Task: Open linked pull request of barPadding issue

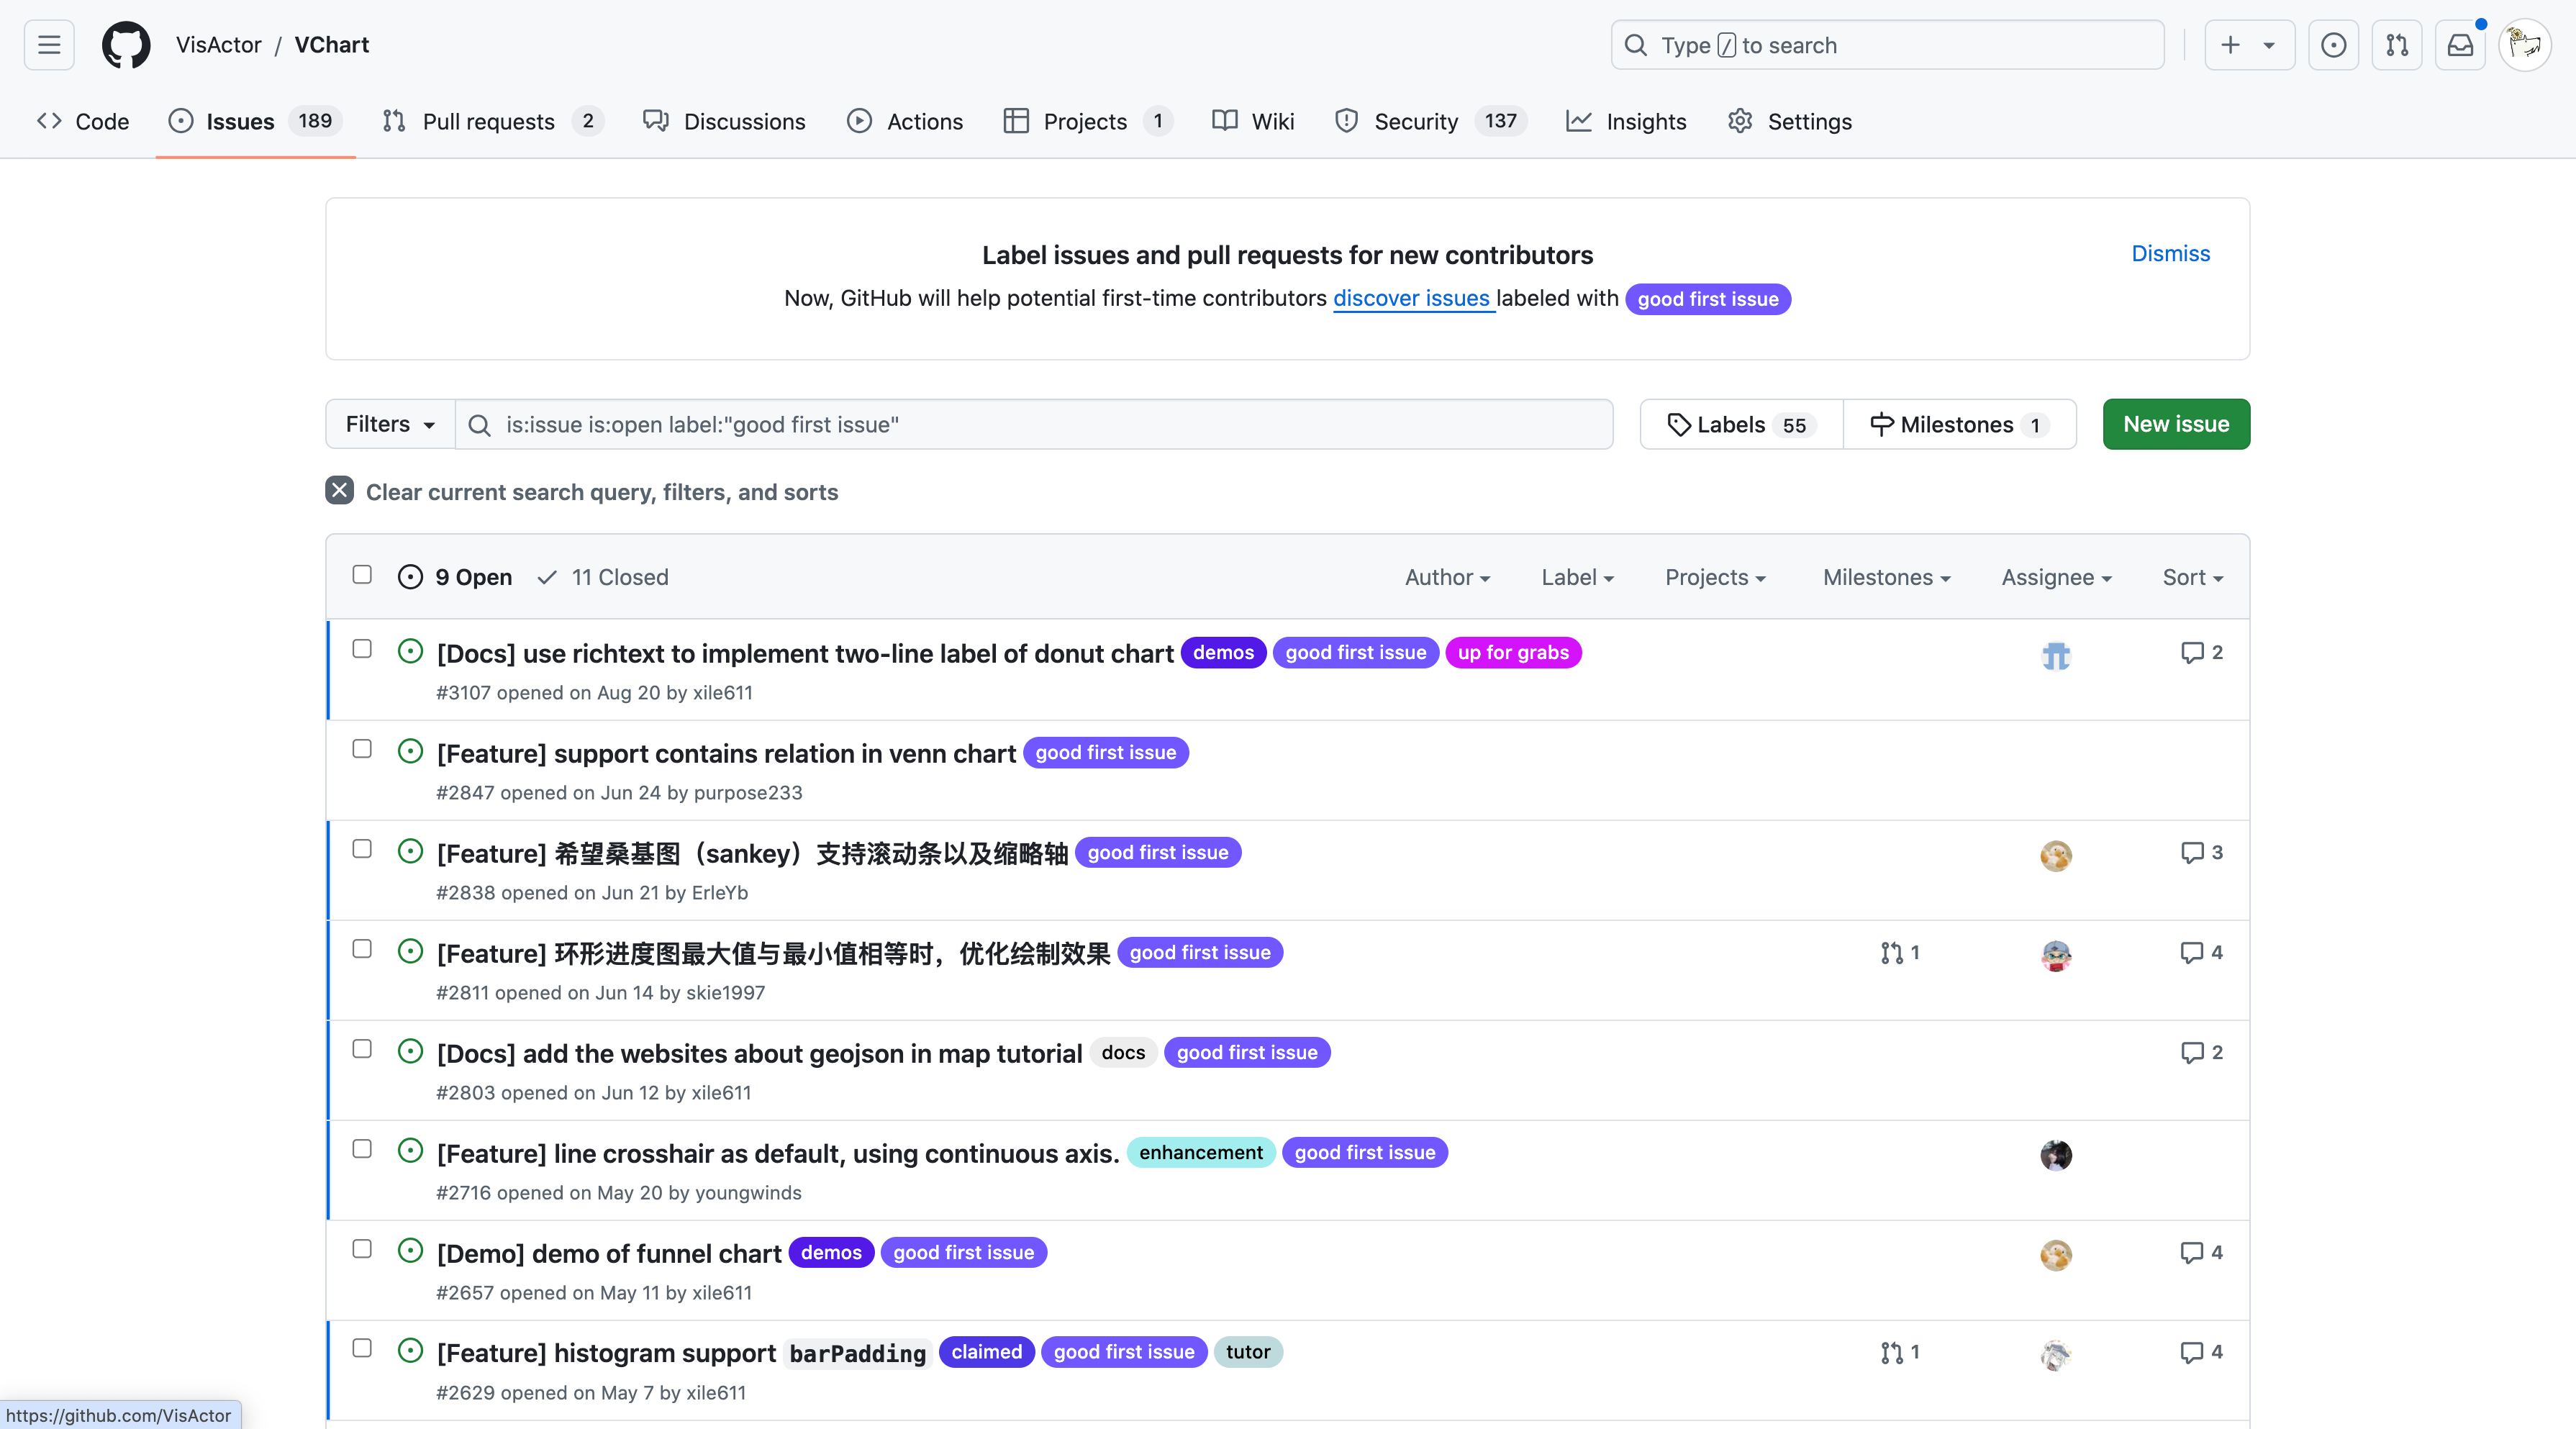Action: 1899,1352
